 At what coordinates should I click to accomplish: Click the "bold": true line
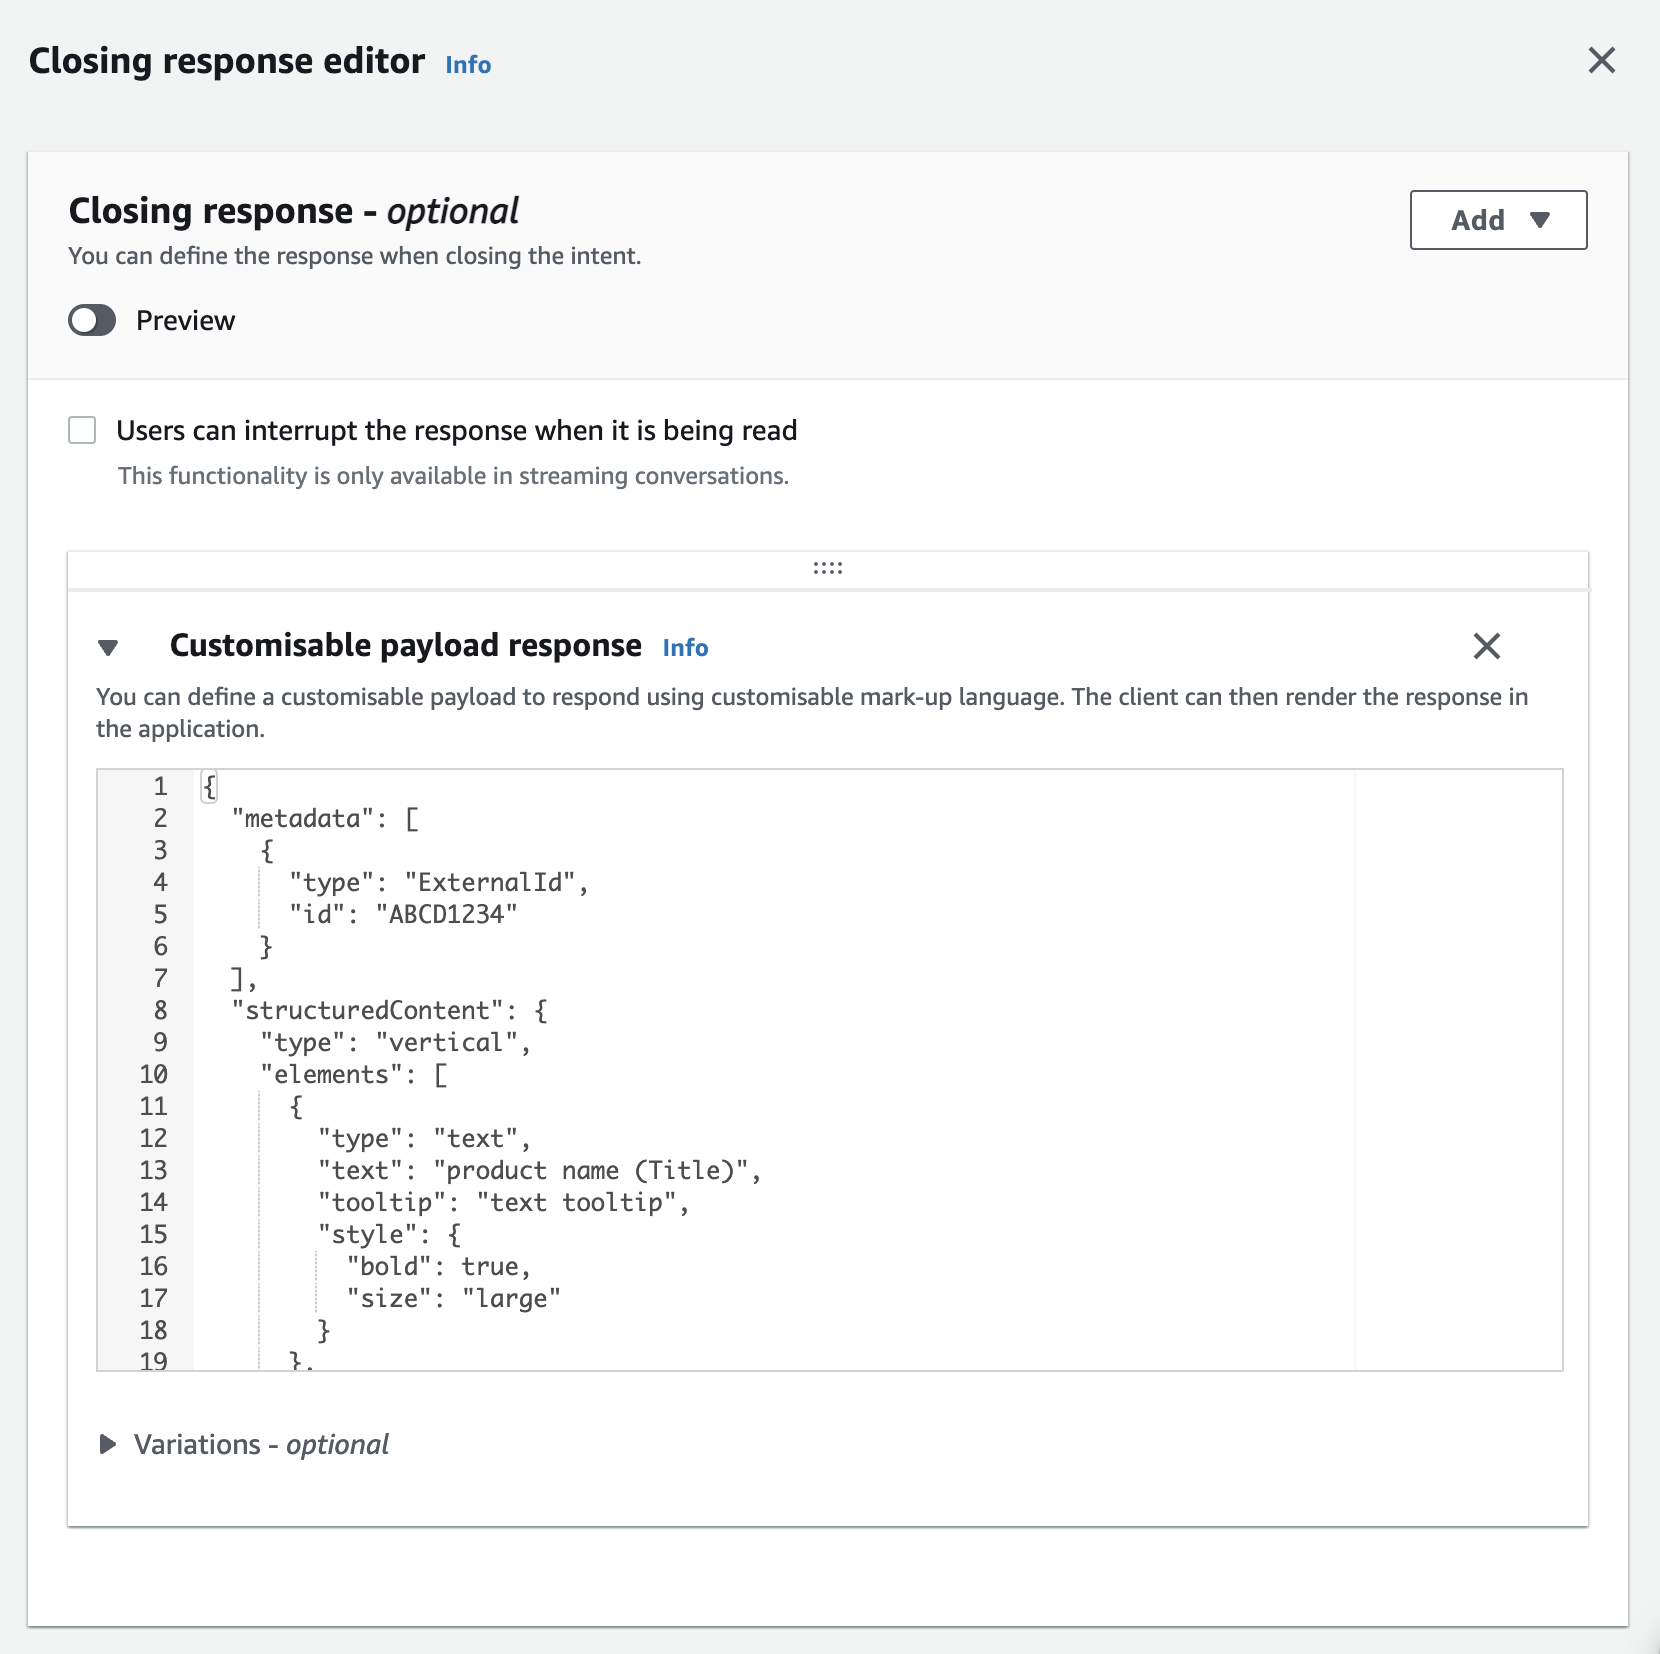pyautogui.click(x=438, y=1267)
